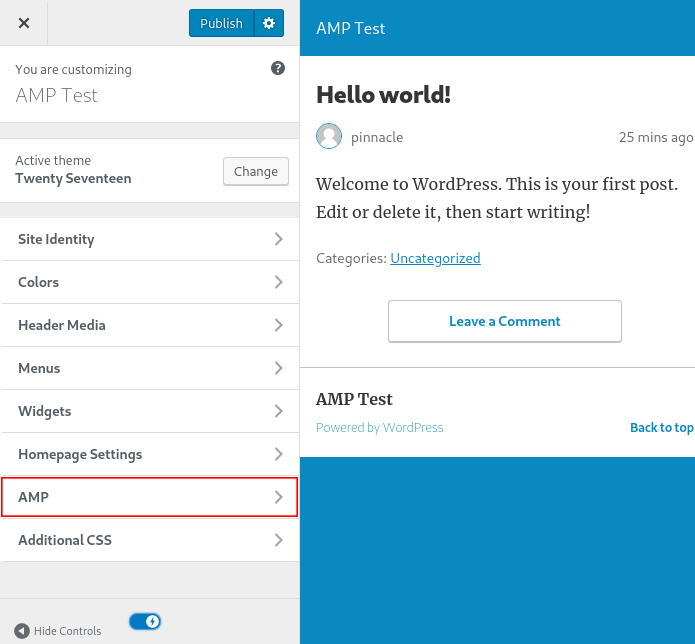Open Homepage Settings section
Screen dimensions: 695x644
coord(150,454)
